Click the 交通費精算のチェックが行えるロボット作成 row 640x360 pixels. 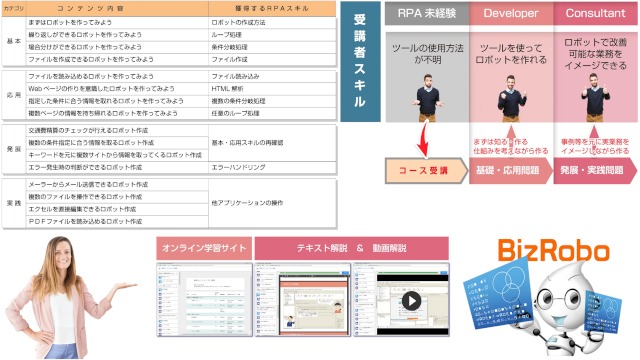click(x=118, y=131)
